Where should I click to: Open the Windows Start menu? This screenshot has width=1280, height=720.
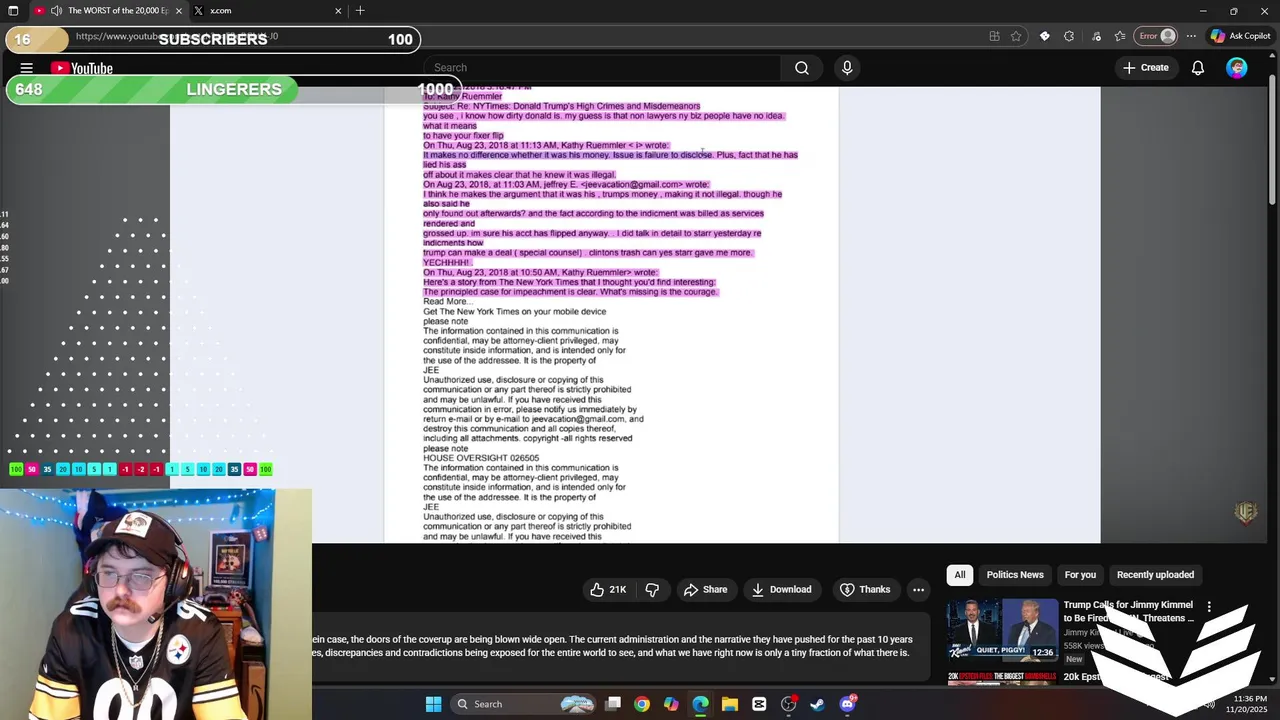(x=433, y=704)
